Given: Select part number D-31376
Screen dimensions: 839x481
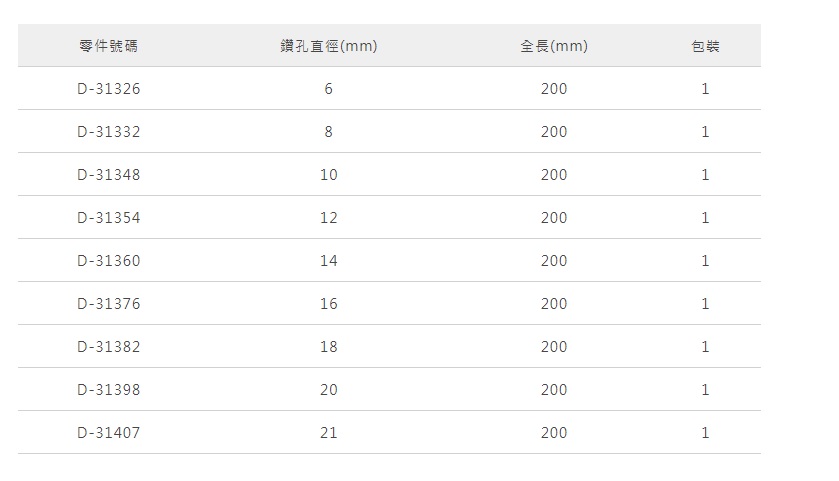Looking at the screenshot, I should [108, 304].
